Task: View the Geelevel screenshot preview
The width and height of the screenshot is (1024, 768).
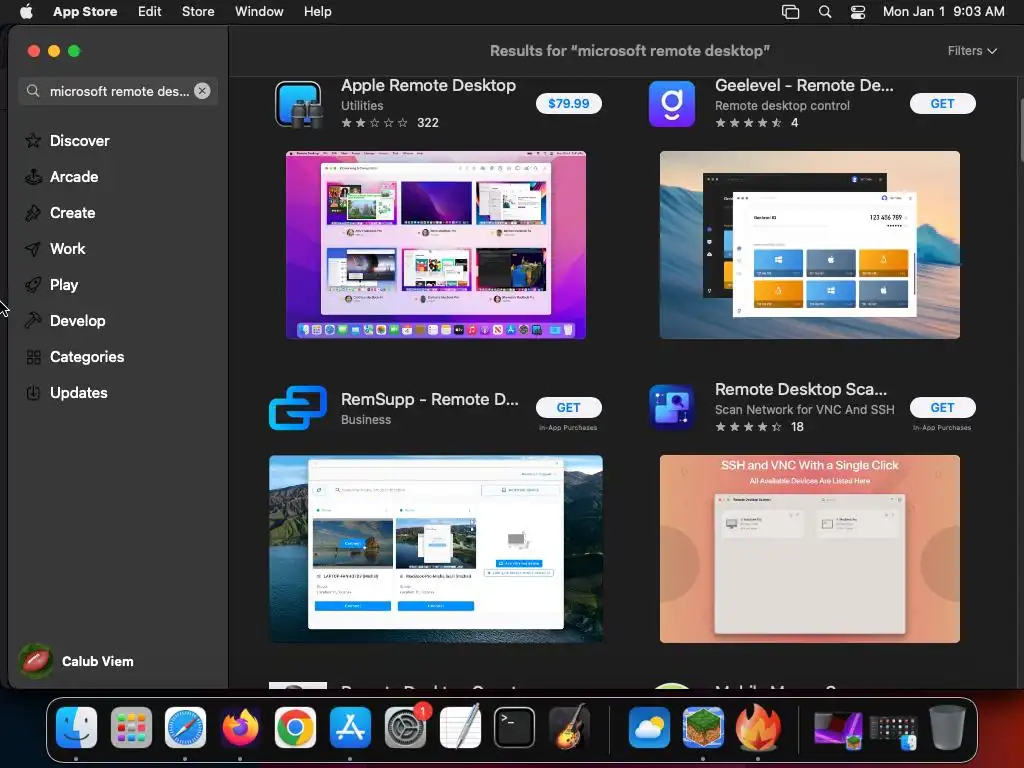Action: point(810,245)
